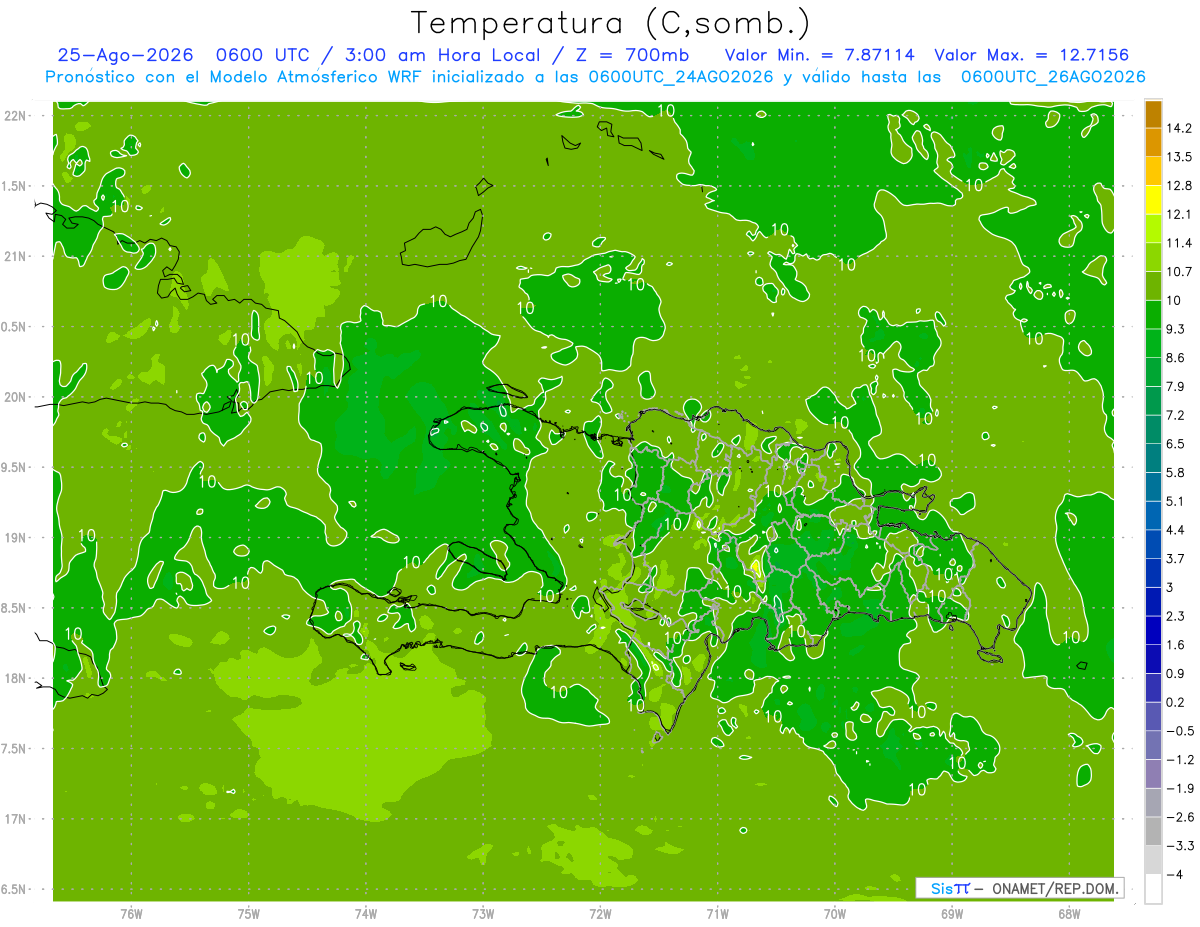Pick the green swatch between 10 and 9.3

(x=1153, y=315)
